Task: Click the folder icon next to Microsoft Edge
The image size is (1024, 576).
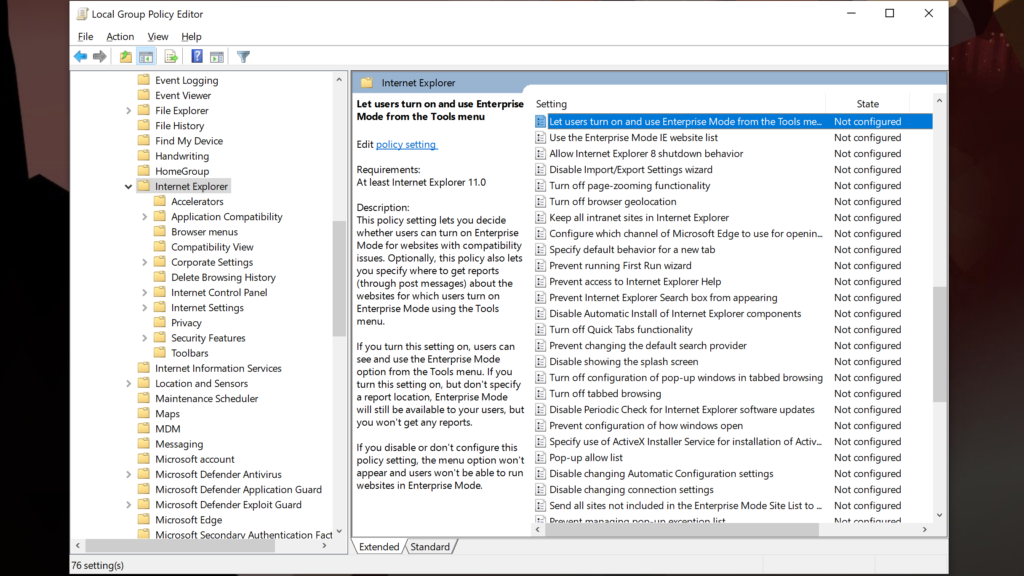Action: point(144,520)
